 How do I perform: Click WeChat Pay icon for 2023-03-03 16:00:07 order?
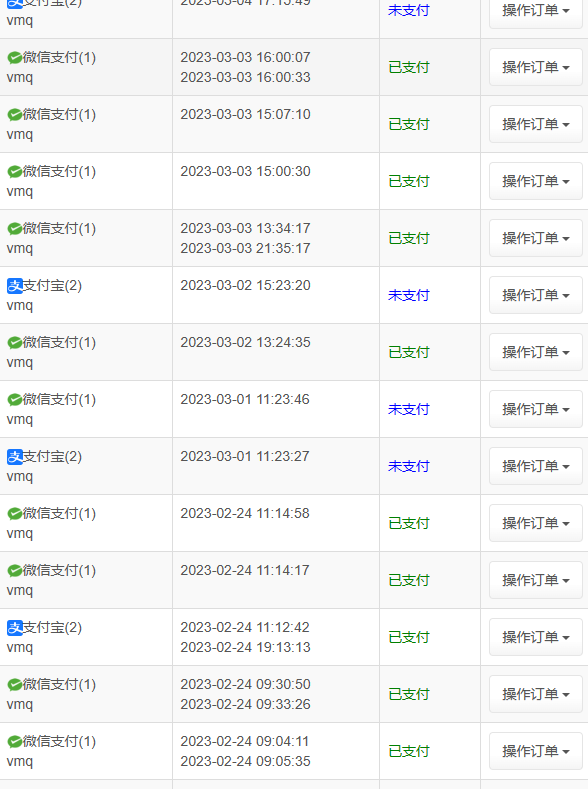click(15, 58)
